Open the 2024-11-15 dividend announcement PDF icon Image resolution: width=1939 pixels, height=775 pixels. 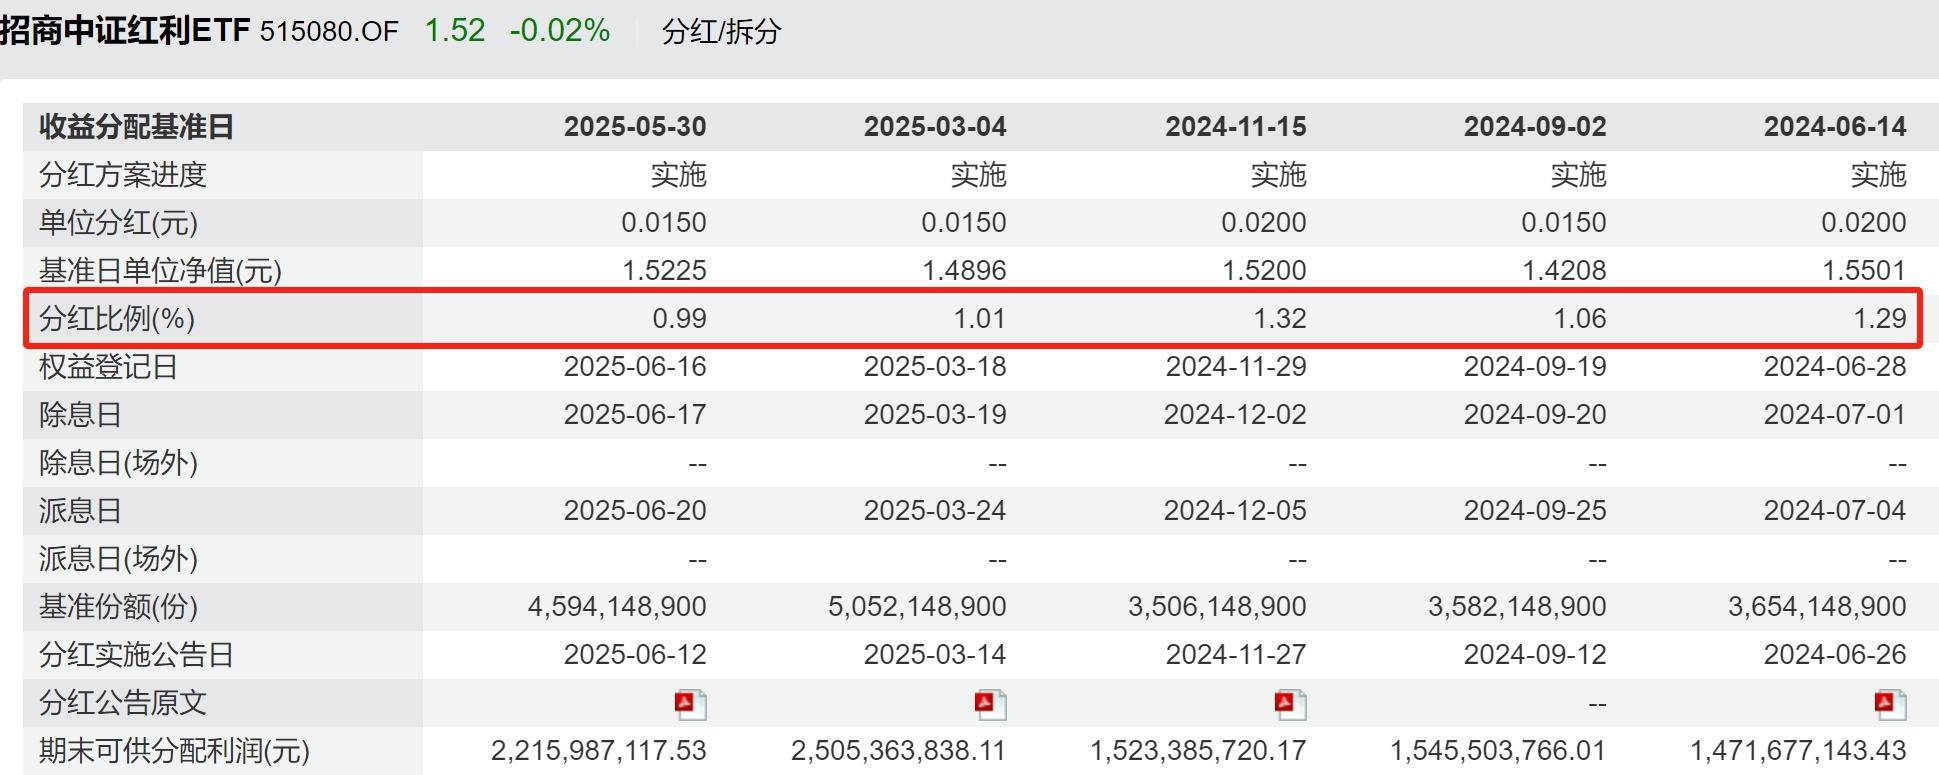[1290, 704]
